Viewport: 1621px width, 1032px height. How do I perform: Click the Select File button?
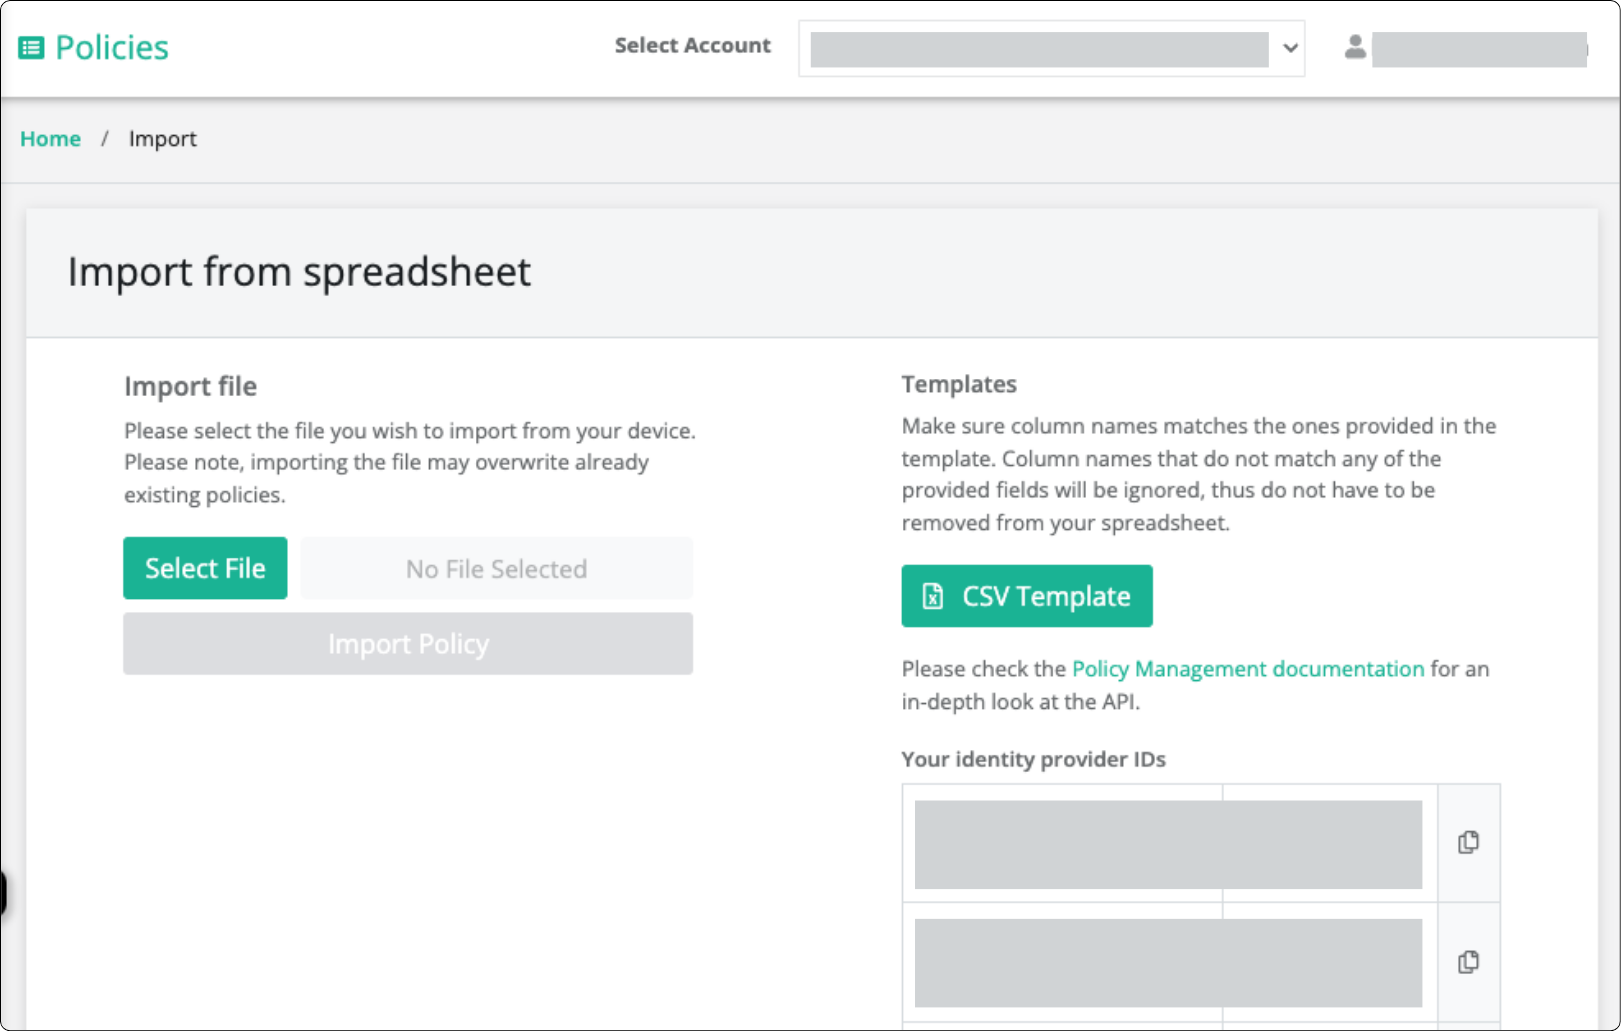205,568
